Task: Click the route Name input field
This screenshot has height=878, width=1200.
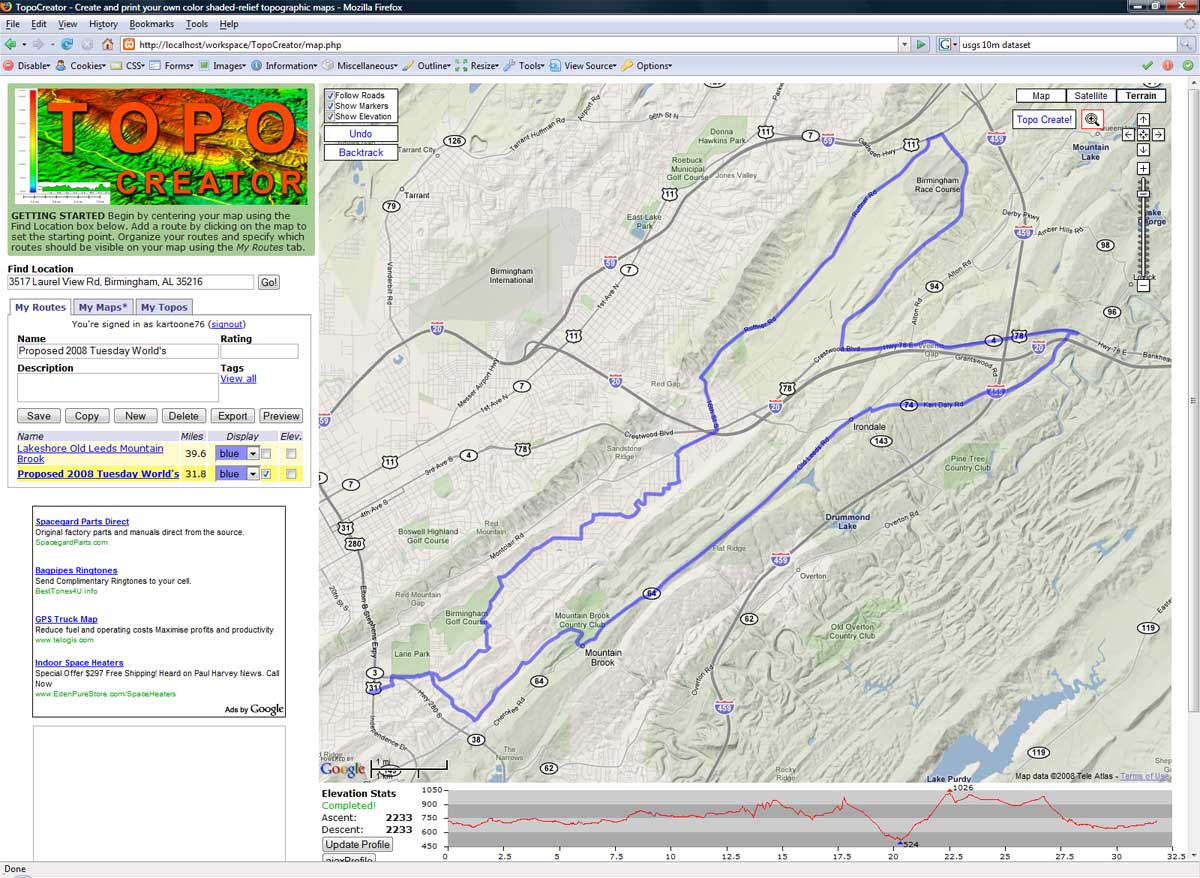Action: click(x=118, y=351)
